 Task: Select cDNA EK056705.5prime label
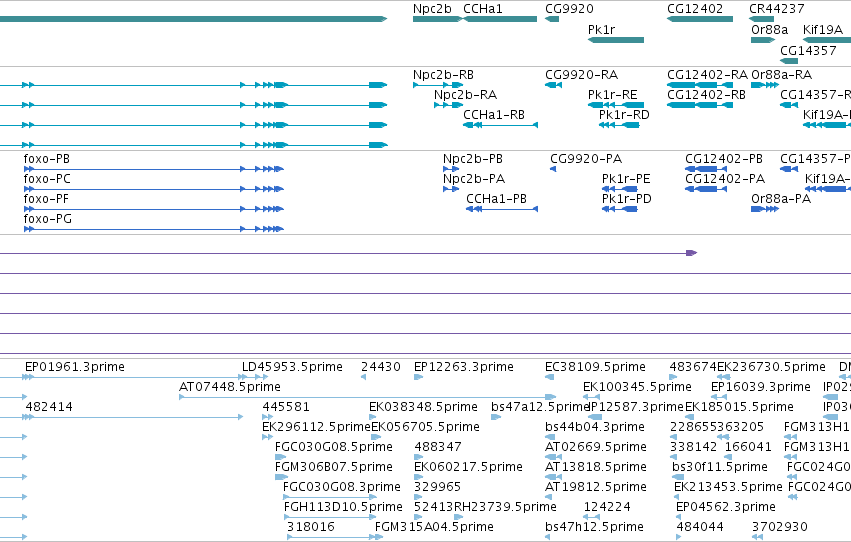(425, 428)
